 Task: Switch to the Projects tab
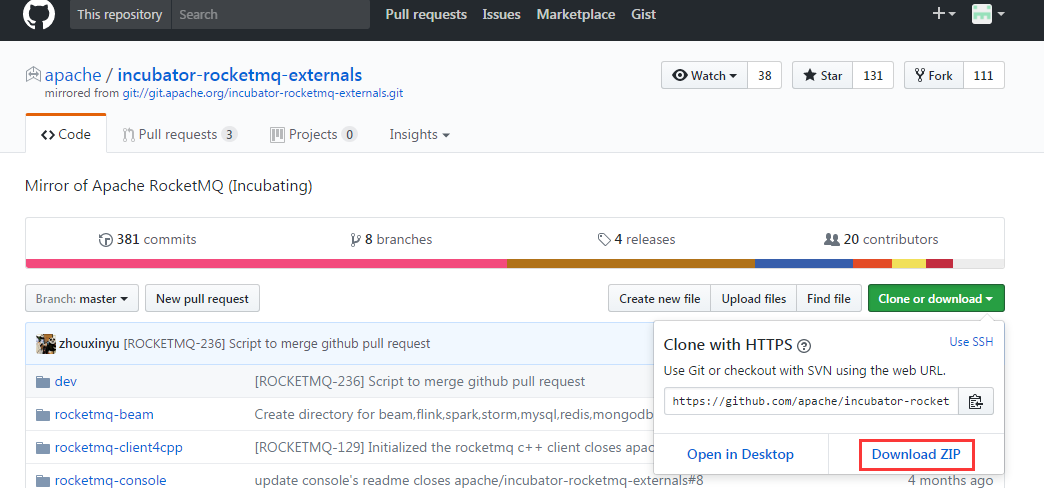[x=314, y=134]
